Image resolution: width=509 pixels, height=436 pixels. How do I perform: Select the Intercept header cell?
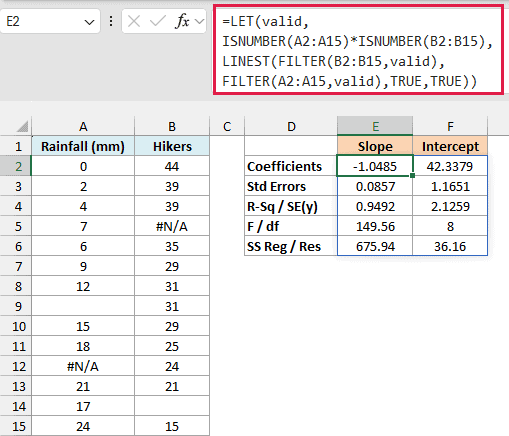point(450,146)
